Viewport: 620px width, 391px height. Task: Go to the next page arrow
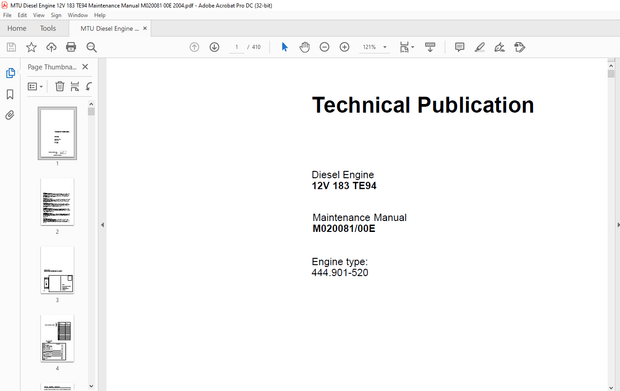pyautogui.click(x=214, y=47)
